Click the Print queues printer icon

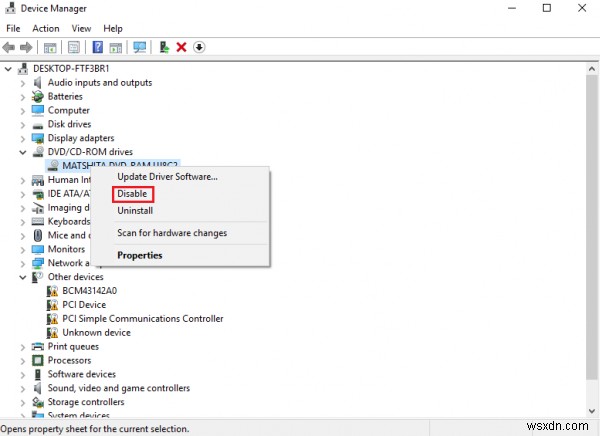click(38, 347)
